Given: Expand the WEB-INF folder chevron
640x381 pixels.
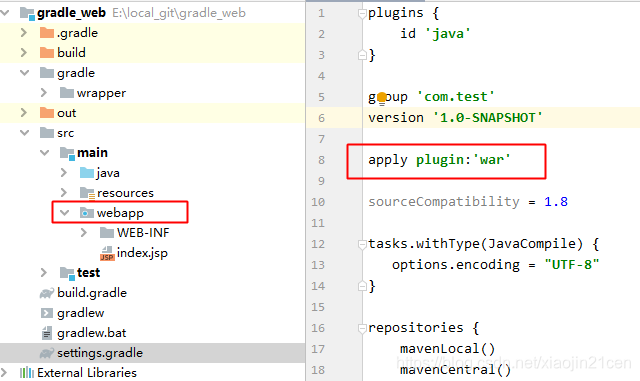Looking at the screenshot, I should tap(84, 233).
